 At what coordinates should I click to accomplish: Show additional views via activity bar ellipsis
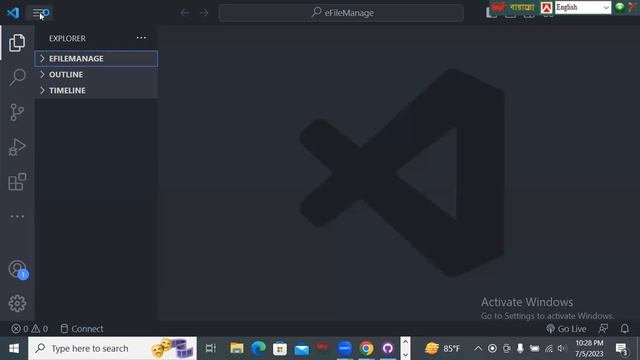(x=17, y=216)
